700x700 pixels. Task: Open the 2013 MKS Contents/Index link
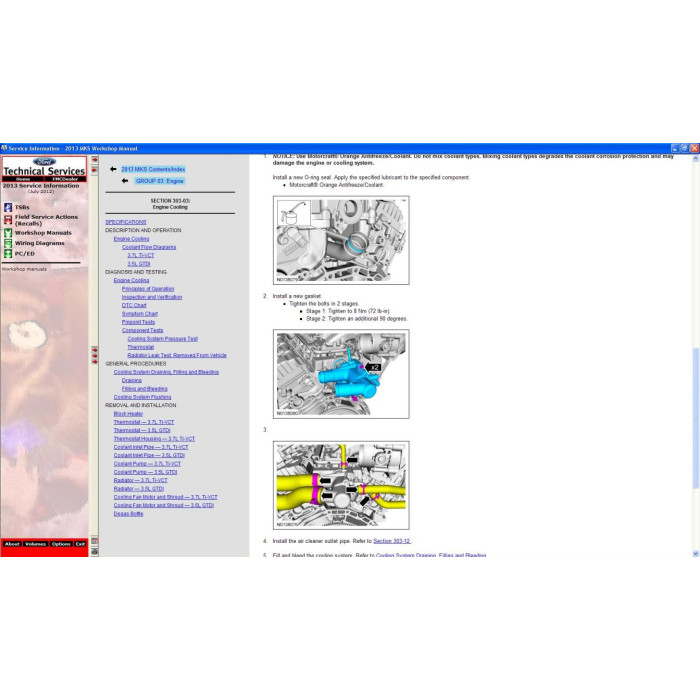[x=153, y=169]
